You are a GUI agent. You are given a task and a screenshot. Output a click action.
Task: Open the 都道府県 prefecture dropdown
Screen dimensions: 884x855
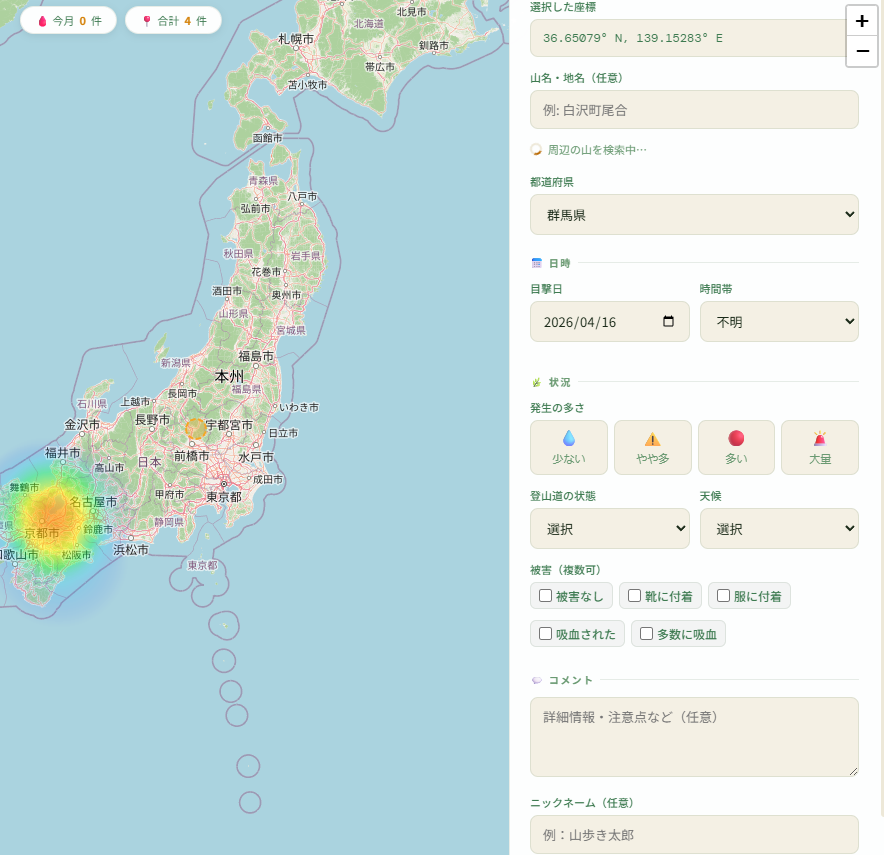tap(694, 215)
